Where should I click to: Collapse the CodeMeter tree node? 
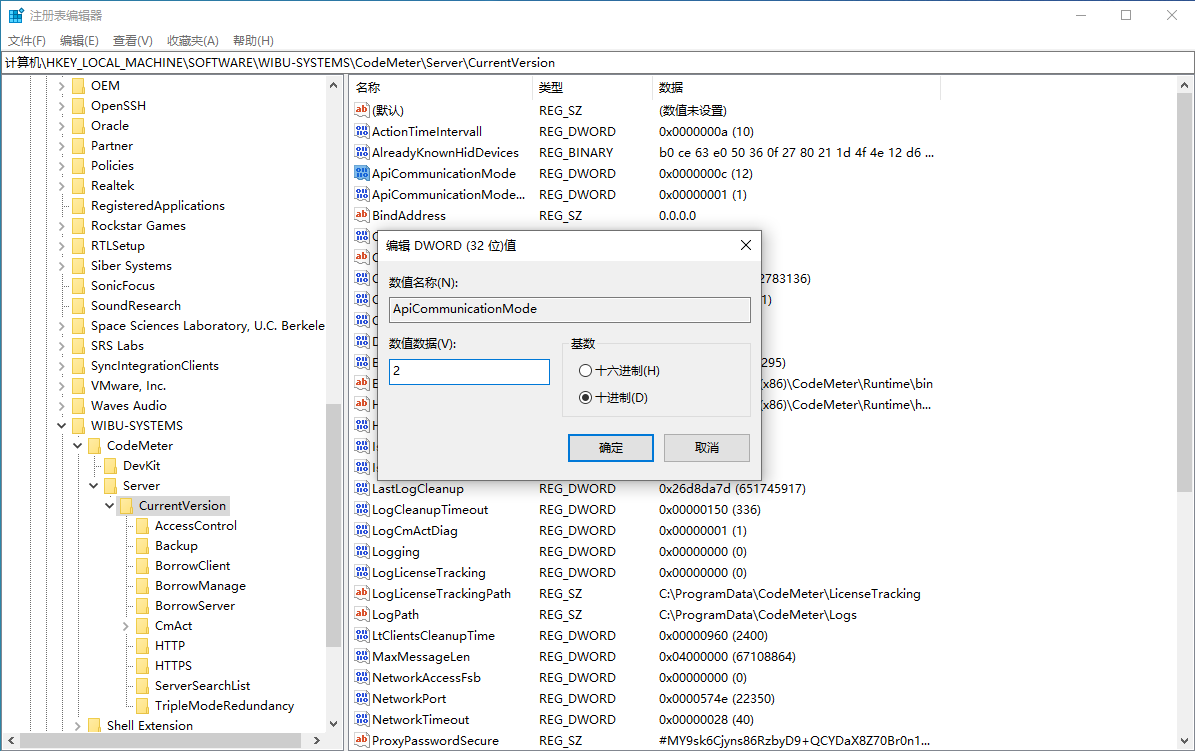coord(78,445)
